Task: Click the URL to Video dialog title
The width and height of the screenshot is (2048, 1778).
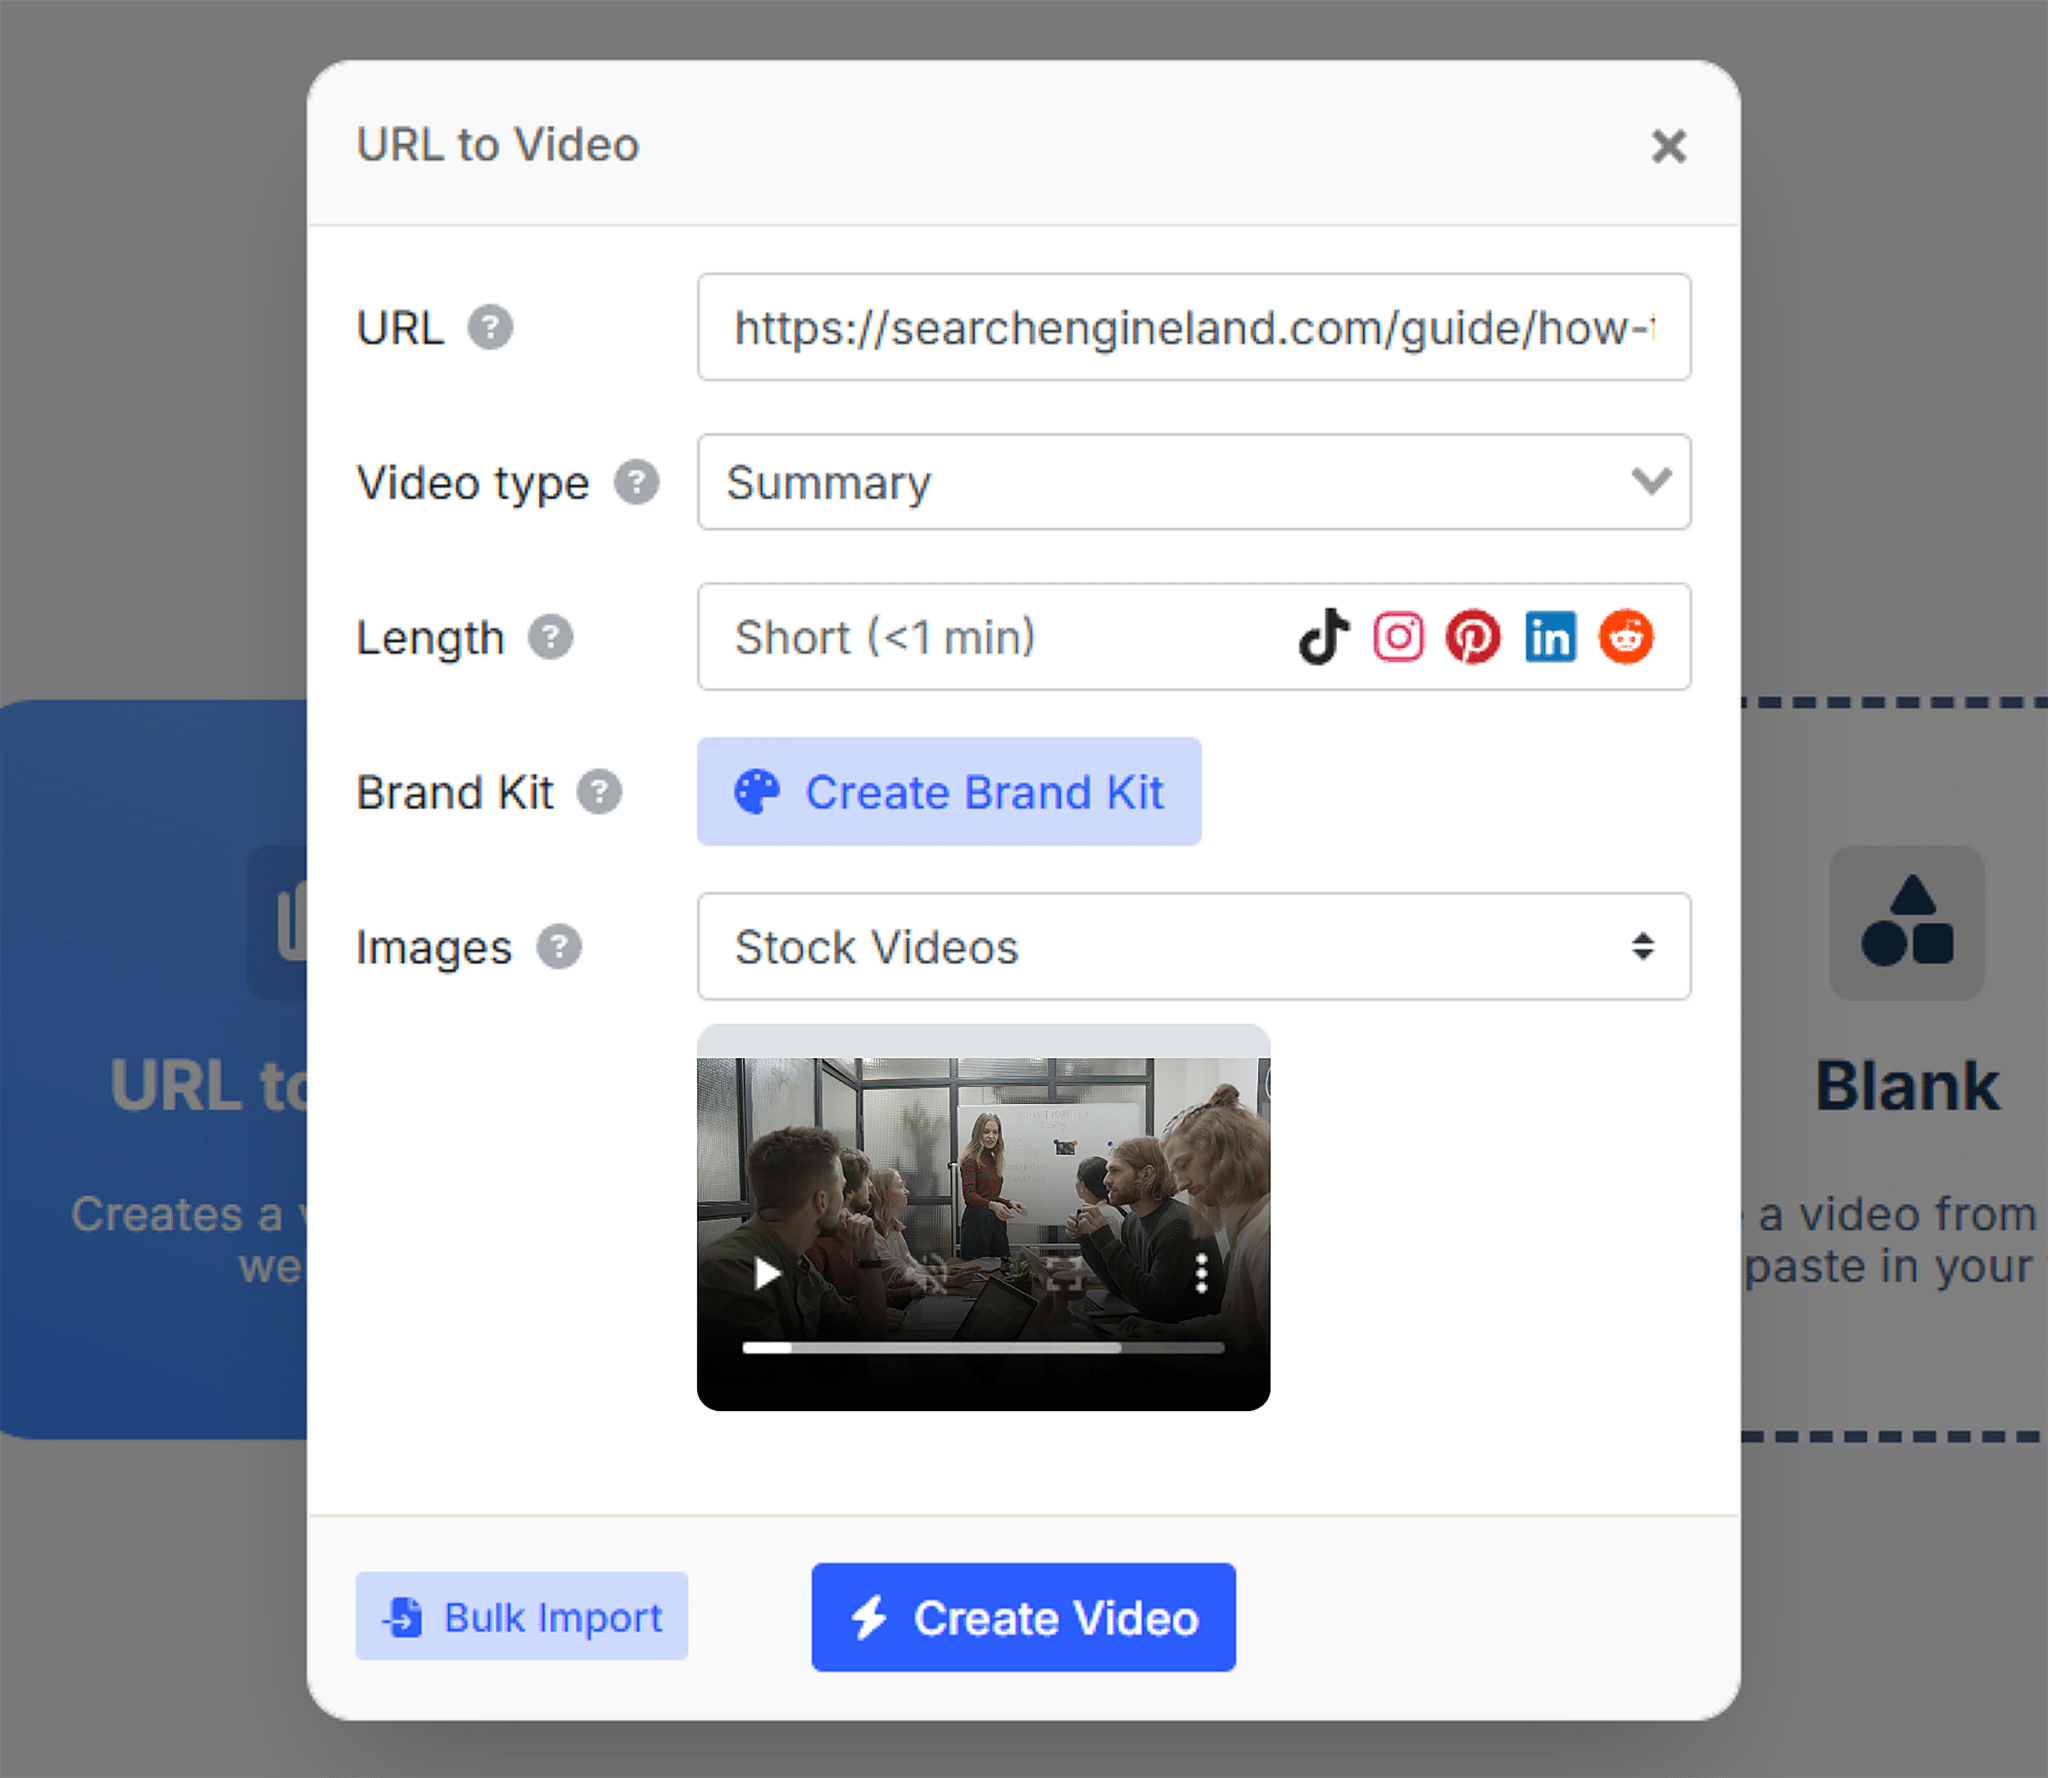Action: (498, 145)
